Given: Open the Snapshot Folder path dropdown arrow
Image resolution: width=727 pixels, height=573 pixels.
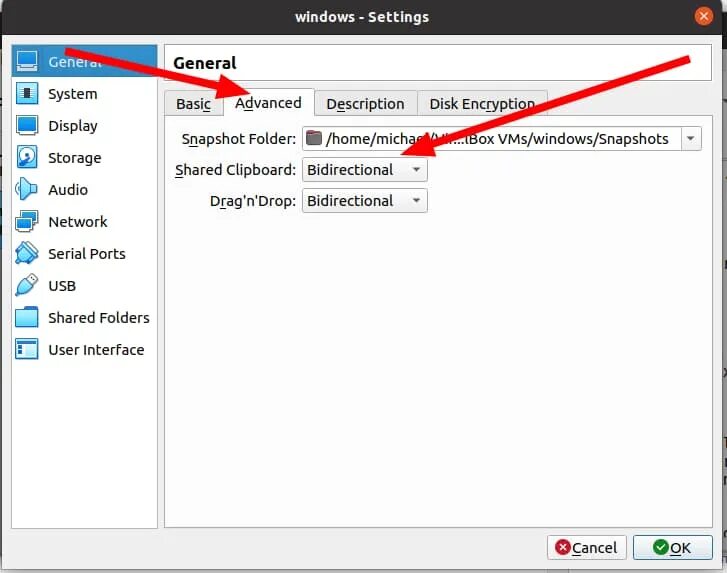Looking at the screenshot, I should [x=691, y=139].
